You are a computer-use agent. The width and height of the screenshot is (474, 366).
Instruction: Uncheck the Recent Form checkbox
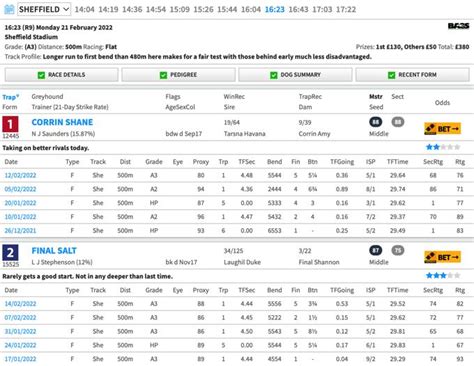point(392,75)
